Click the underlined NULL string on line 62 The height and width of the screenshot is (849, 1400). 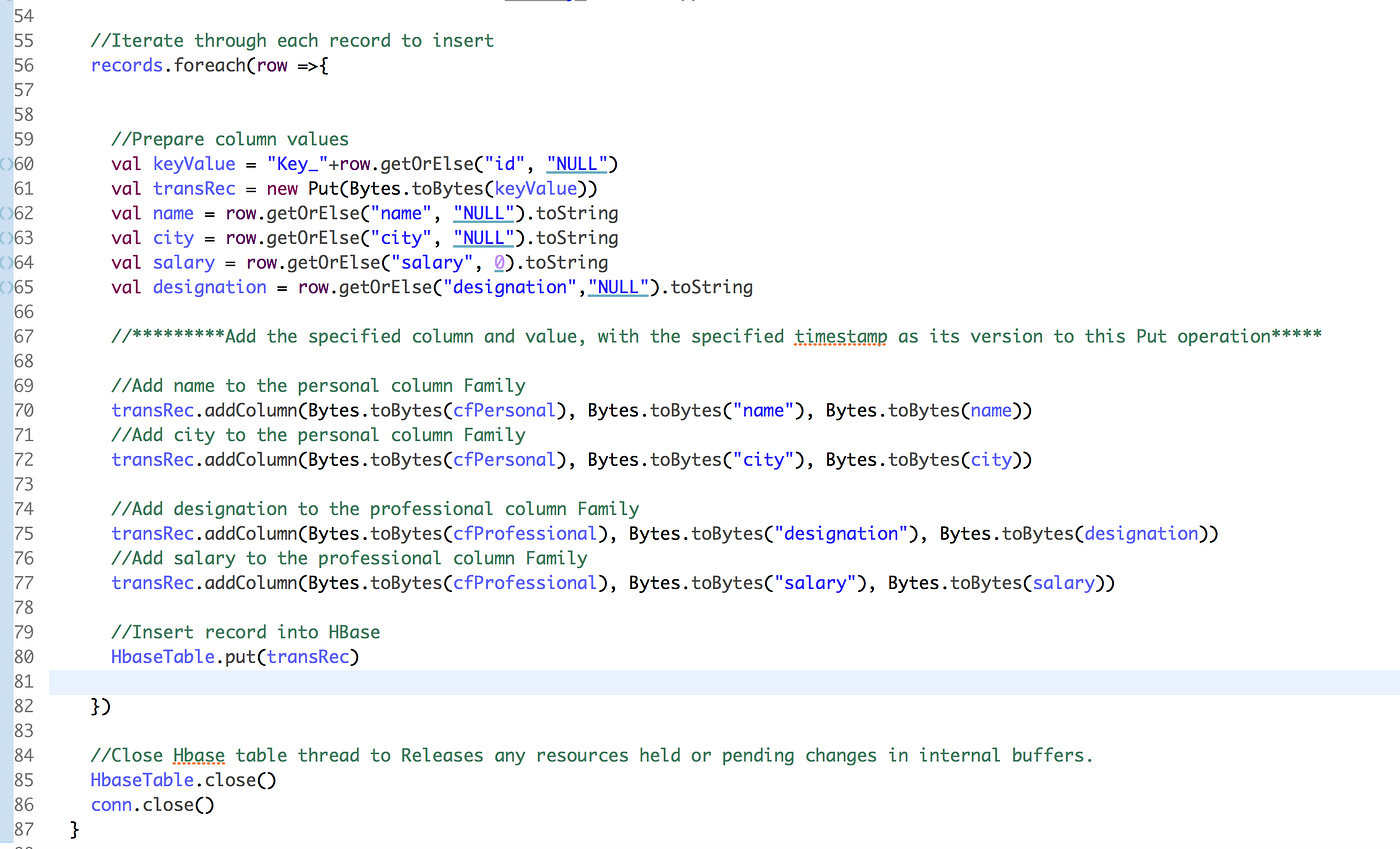(x=483, y=213)
